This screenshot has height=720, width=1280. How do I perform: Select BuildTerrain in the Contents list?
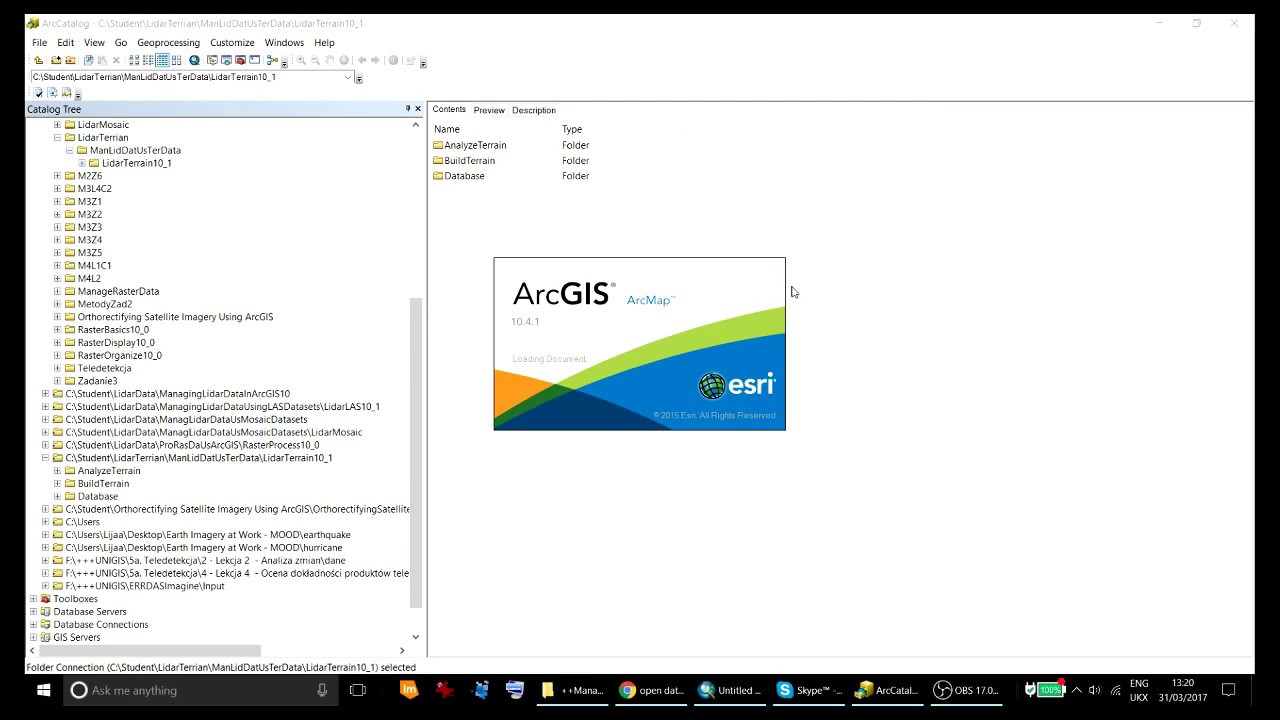point(469,161)
